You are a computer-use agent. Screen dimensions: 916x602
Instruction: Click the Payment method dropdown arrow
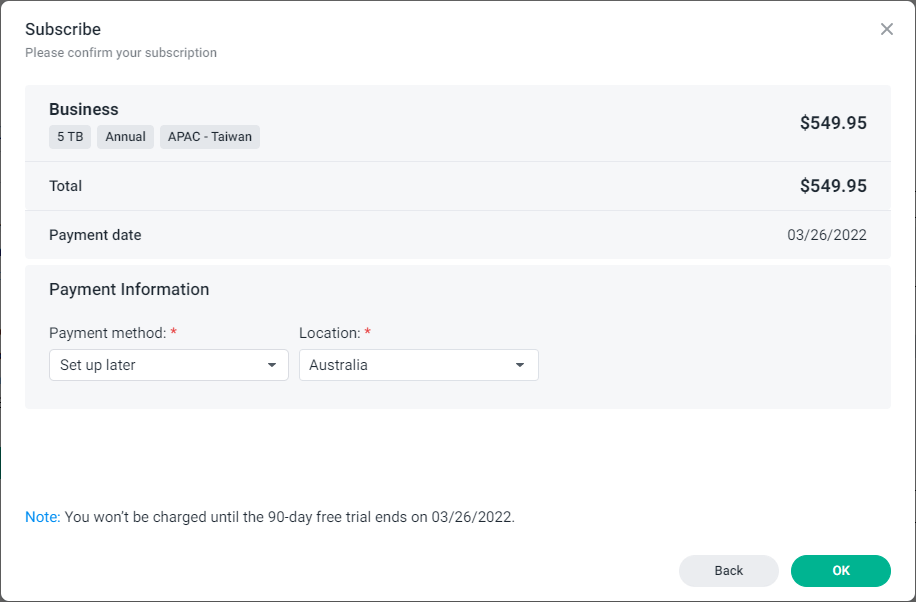pos(272,366)
